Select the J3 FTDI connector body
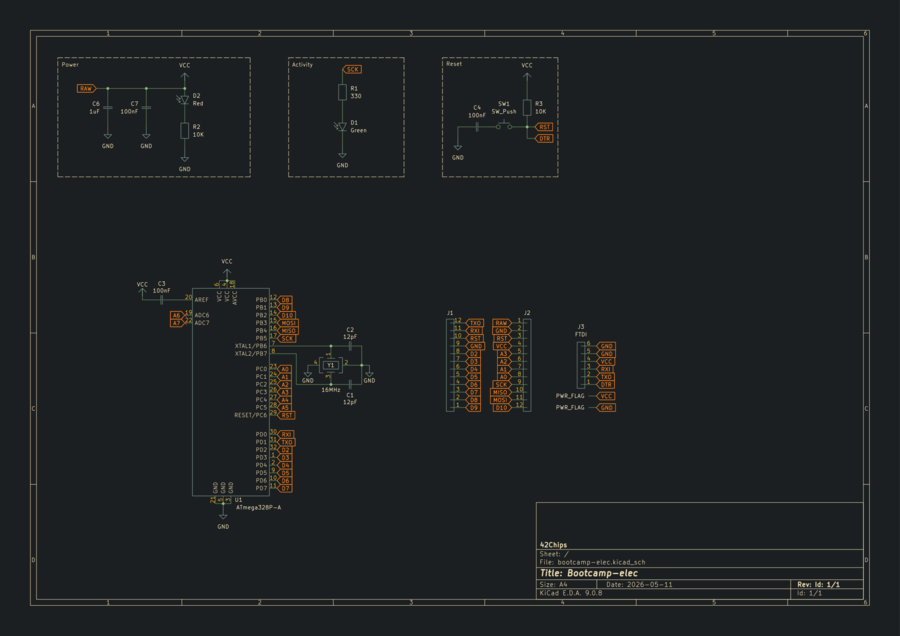900x636 pixels. pos(581,366)
